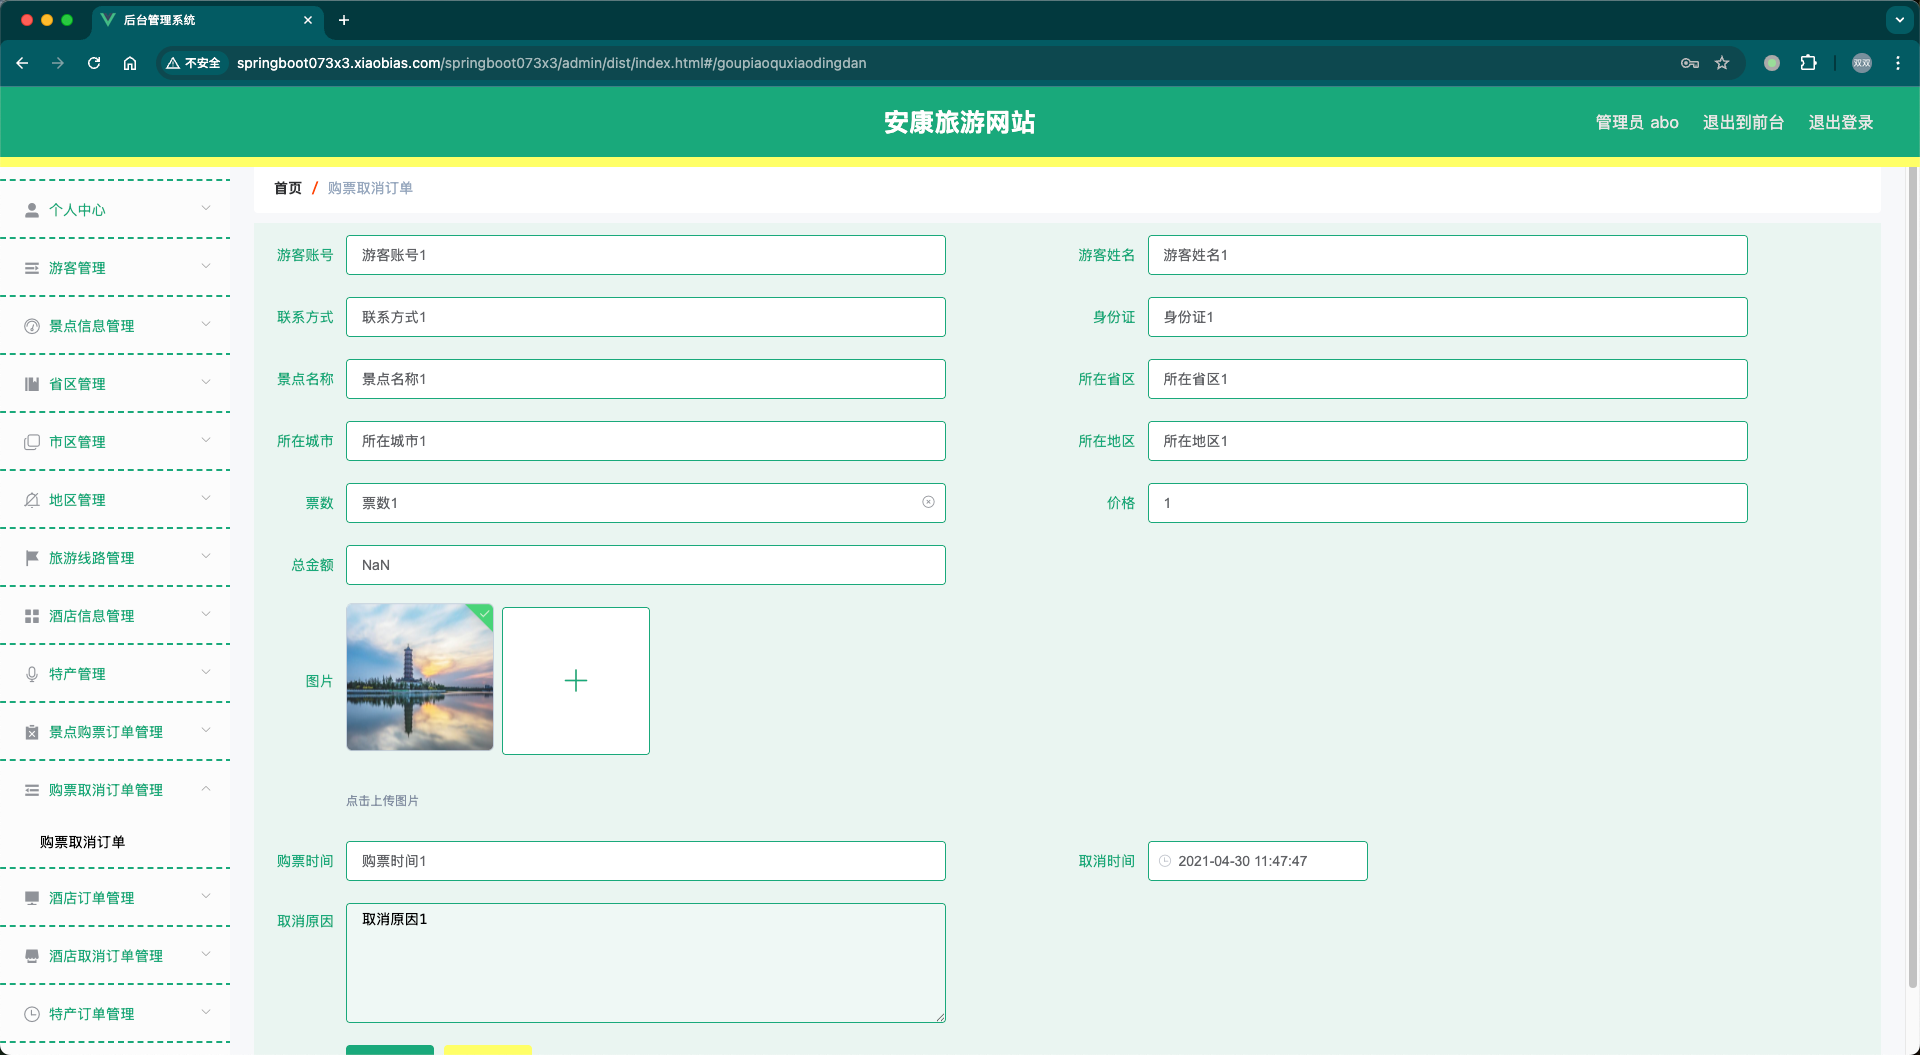Click the list icon beside 游客管理
Screen dimensions: 1920x1055
32,268
